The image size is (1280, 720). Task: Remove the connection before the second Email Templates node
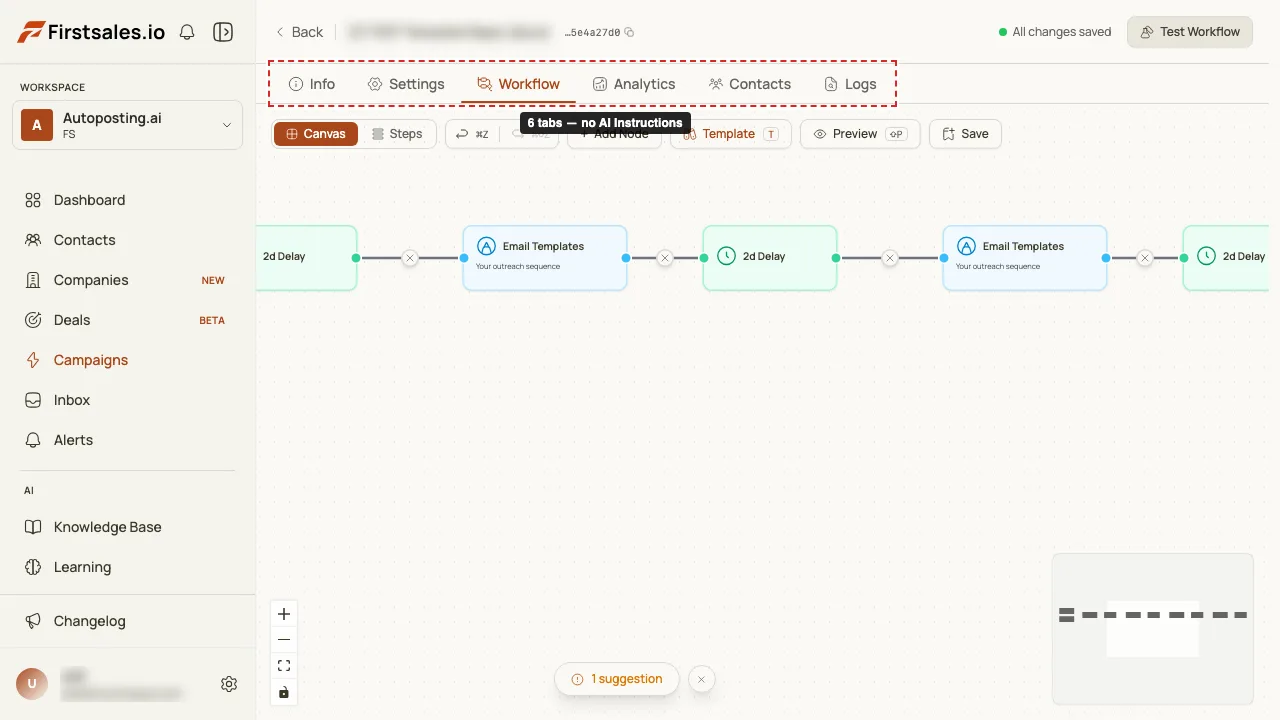click(890, 258)
